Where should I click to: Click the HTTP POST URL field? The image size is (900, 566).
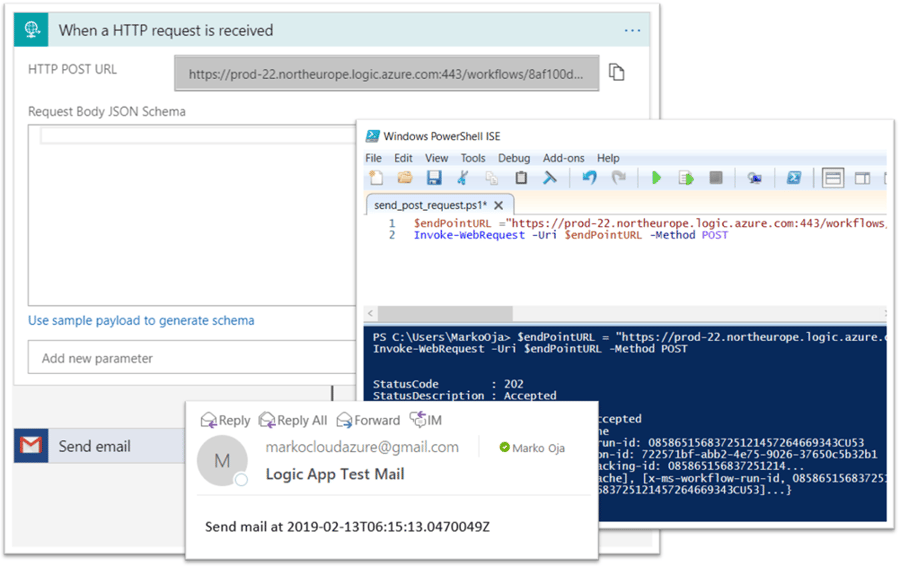click(386, 73)
